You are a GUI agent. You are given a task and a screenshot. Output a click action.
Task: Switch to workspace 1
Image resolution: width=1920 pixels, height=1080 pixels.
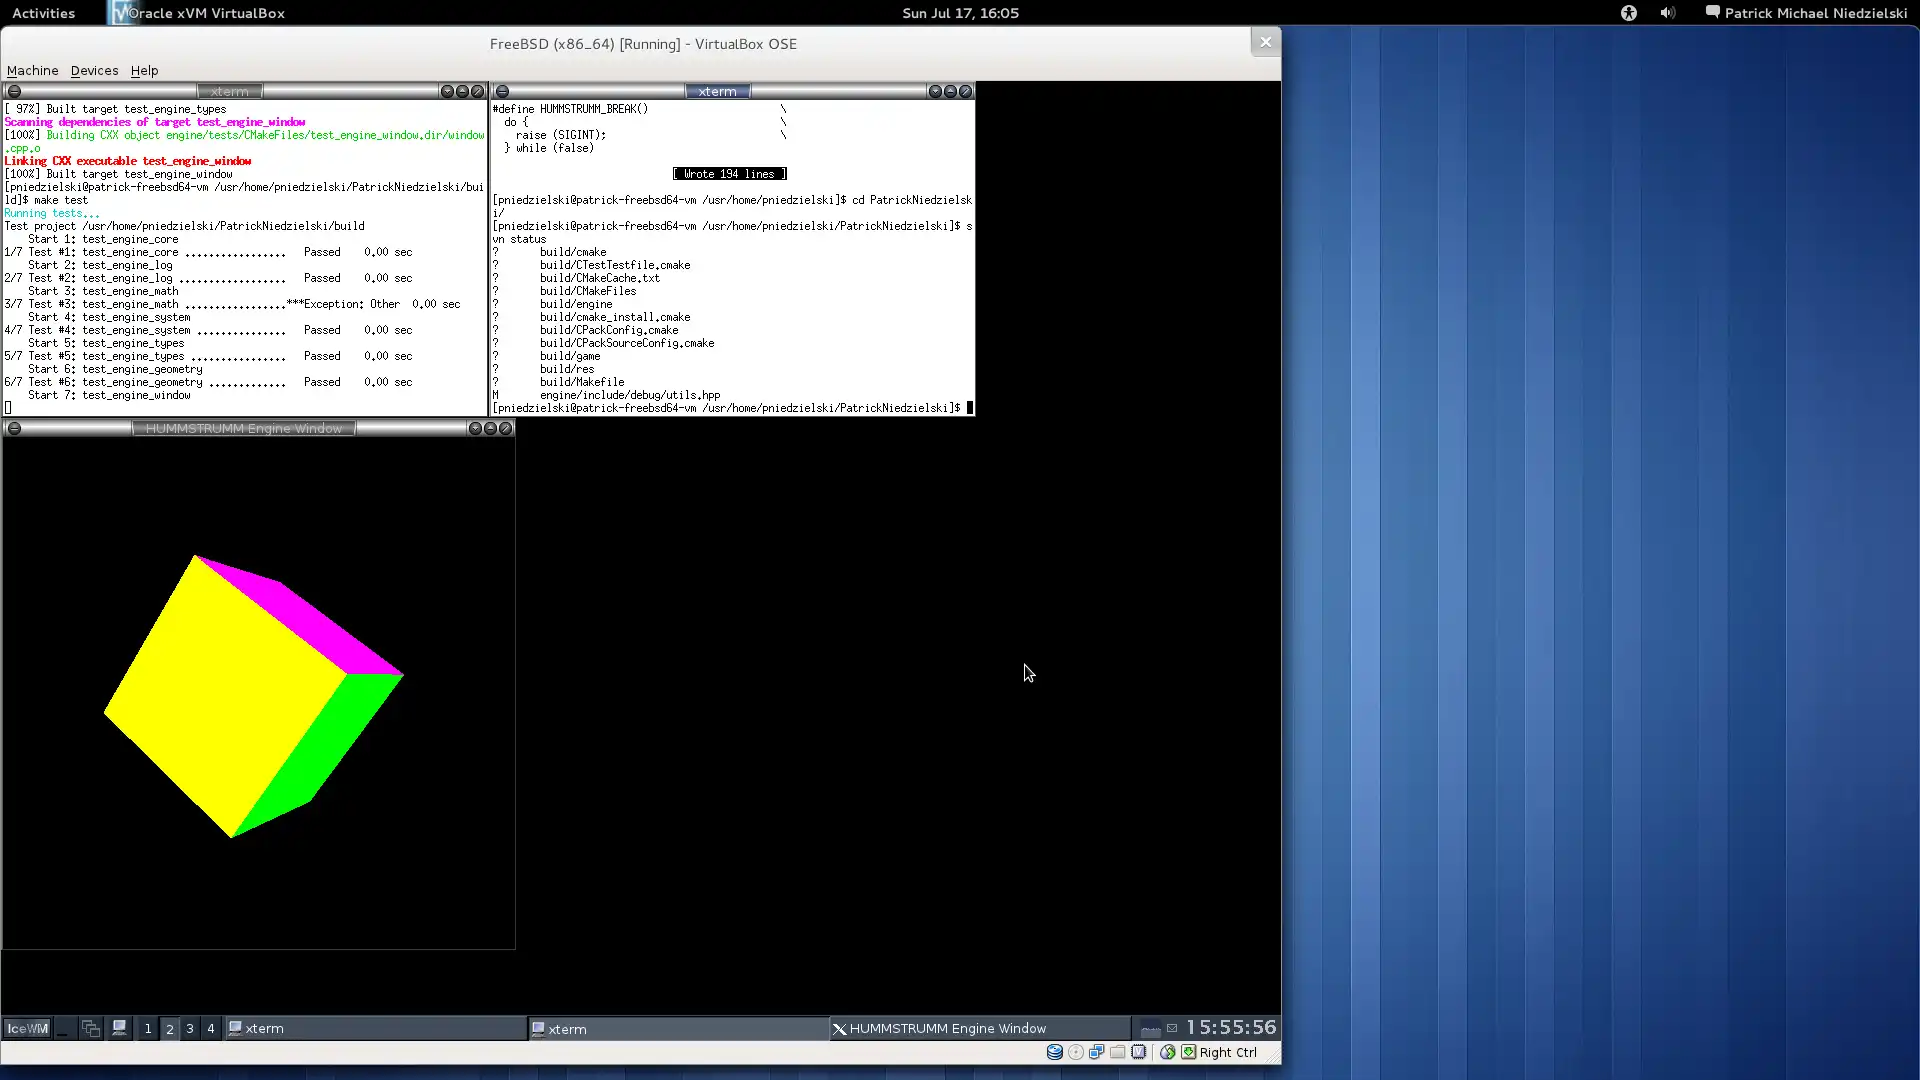(x=148, y=1028)
